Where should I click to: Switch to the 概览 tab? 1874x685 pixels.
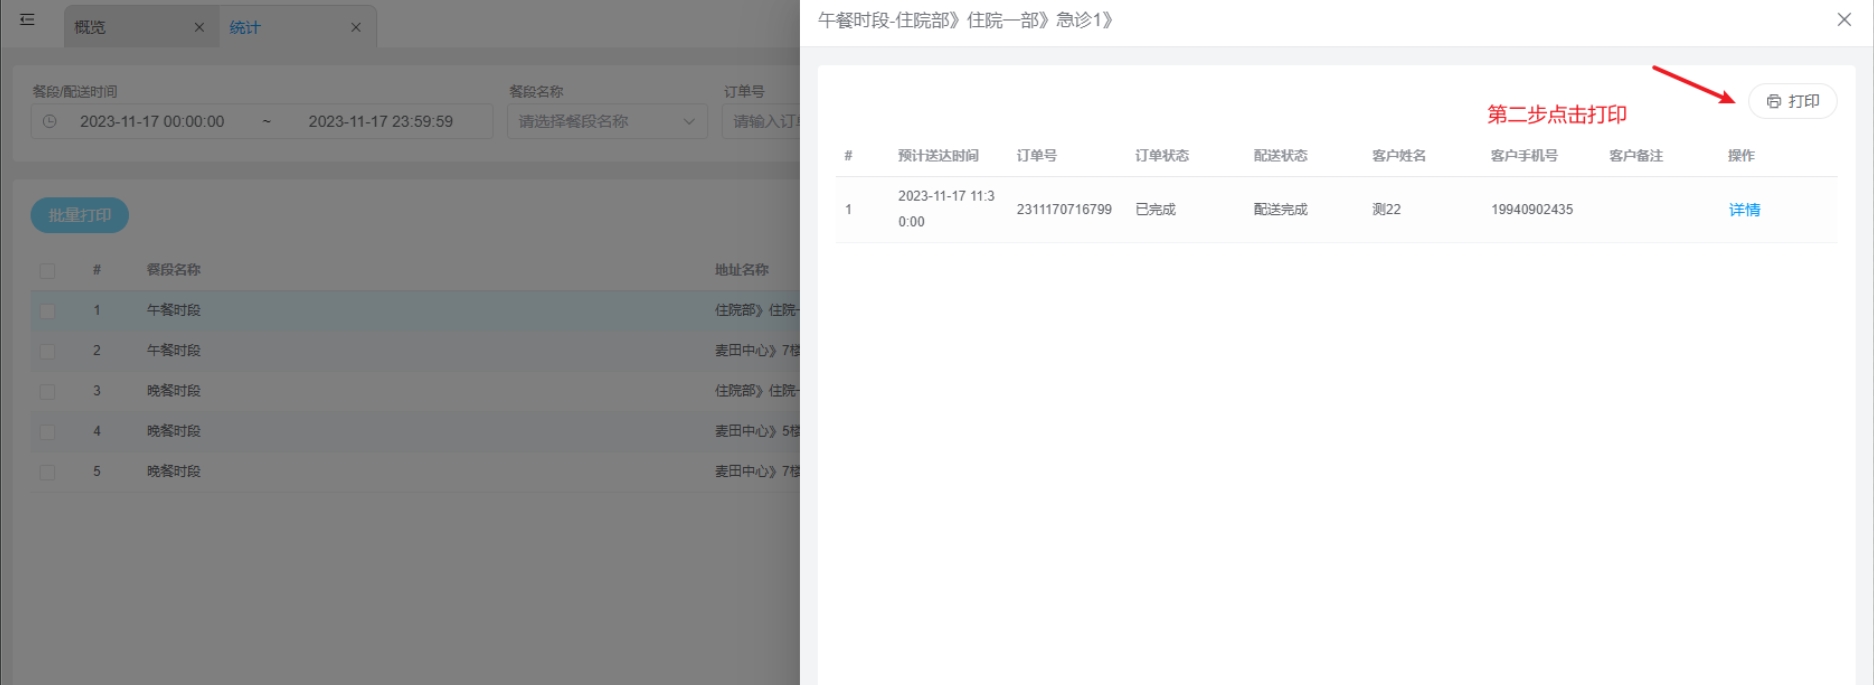pyautogui.click(x=90, y=28)
